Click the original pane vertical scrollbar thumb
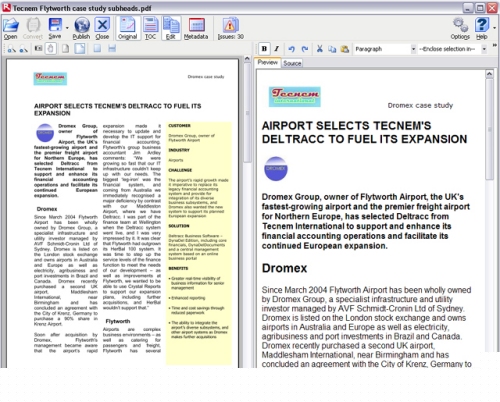The width and height of the screenshot is (500, 402). 247,112
